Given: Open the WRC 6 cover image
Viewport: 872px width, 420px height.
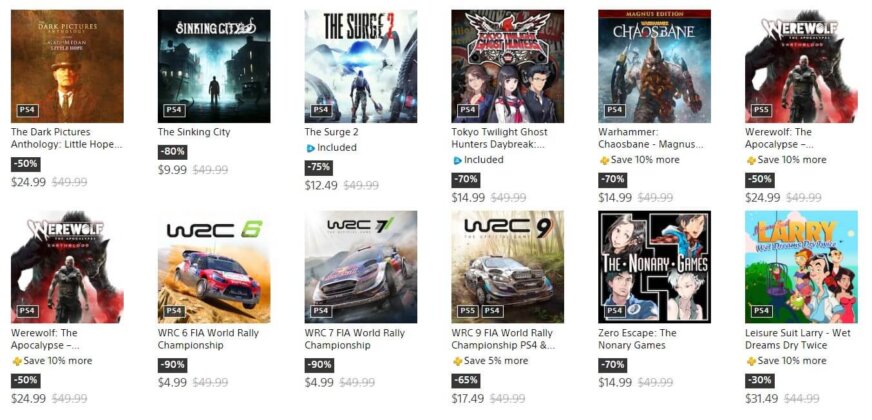Looking at the screenshot, I should tap(214, 267).
